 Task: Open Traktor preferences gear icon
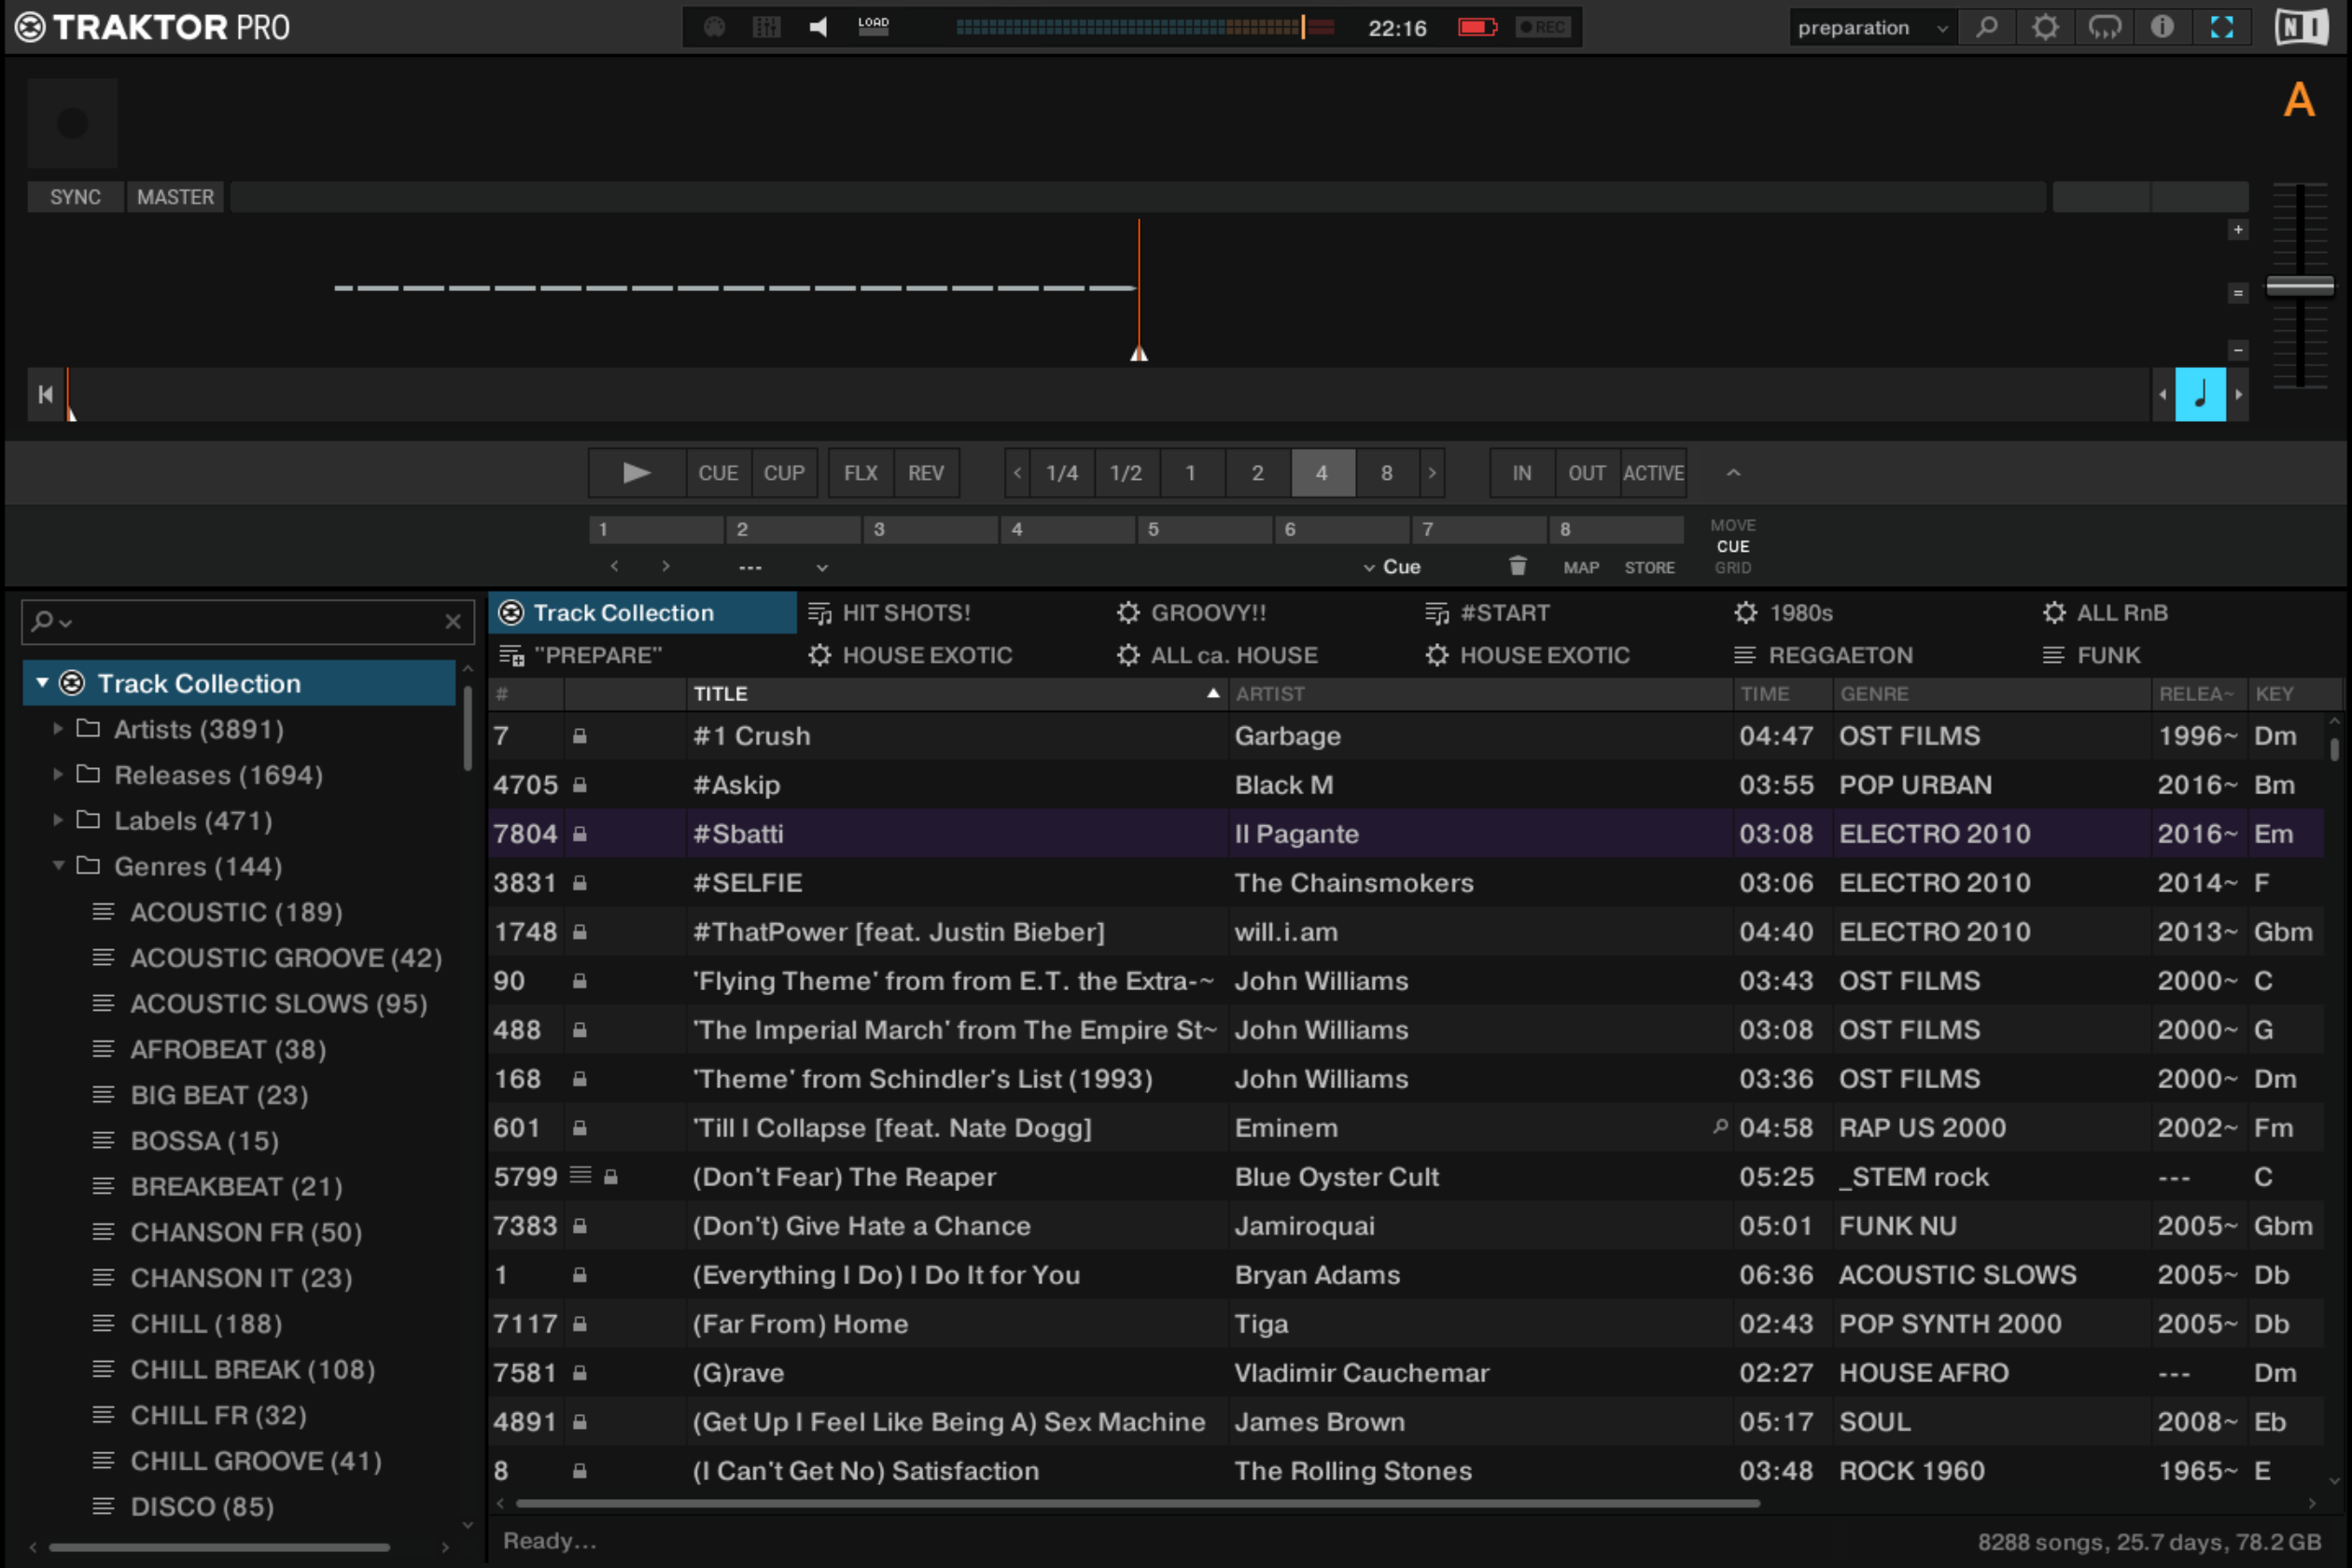coord(2045,27)
